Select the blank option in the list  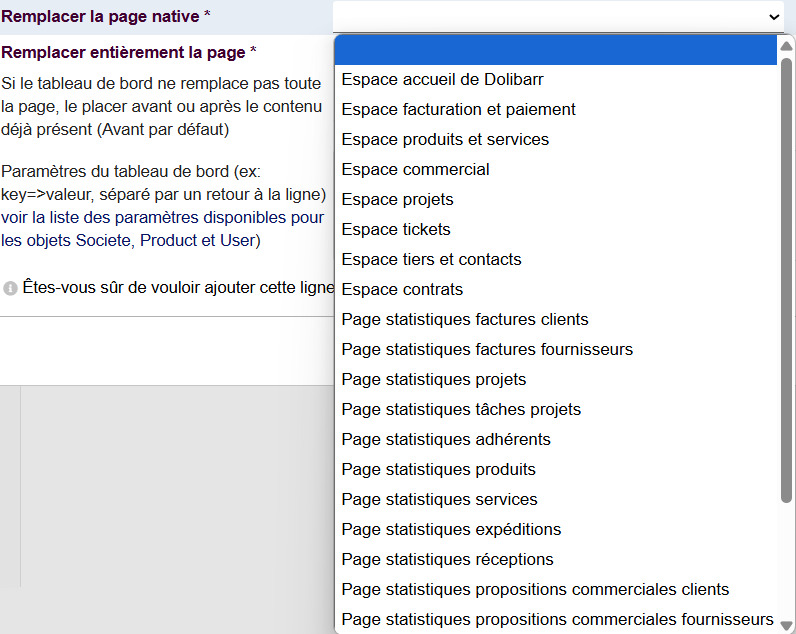[x=556, y=50]
